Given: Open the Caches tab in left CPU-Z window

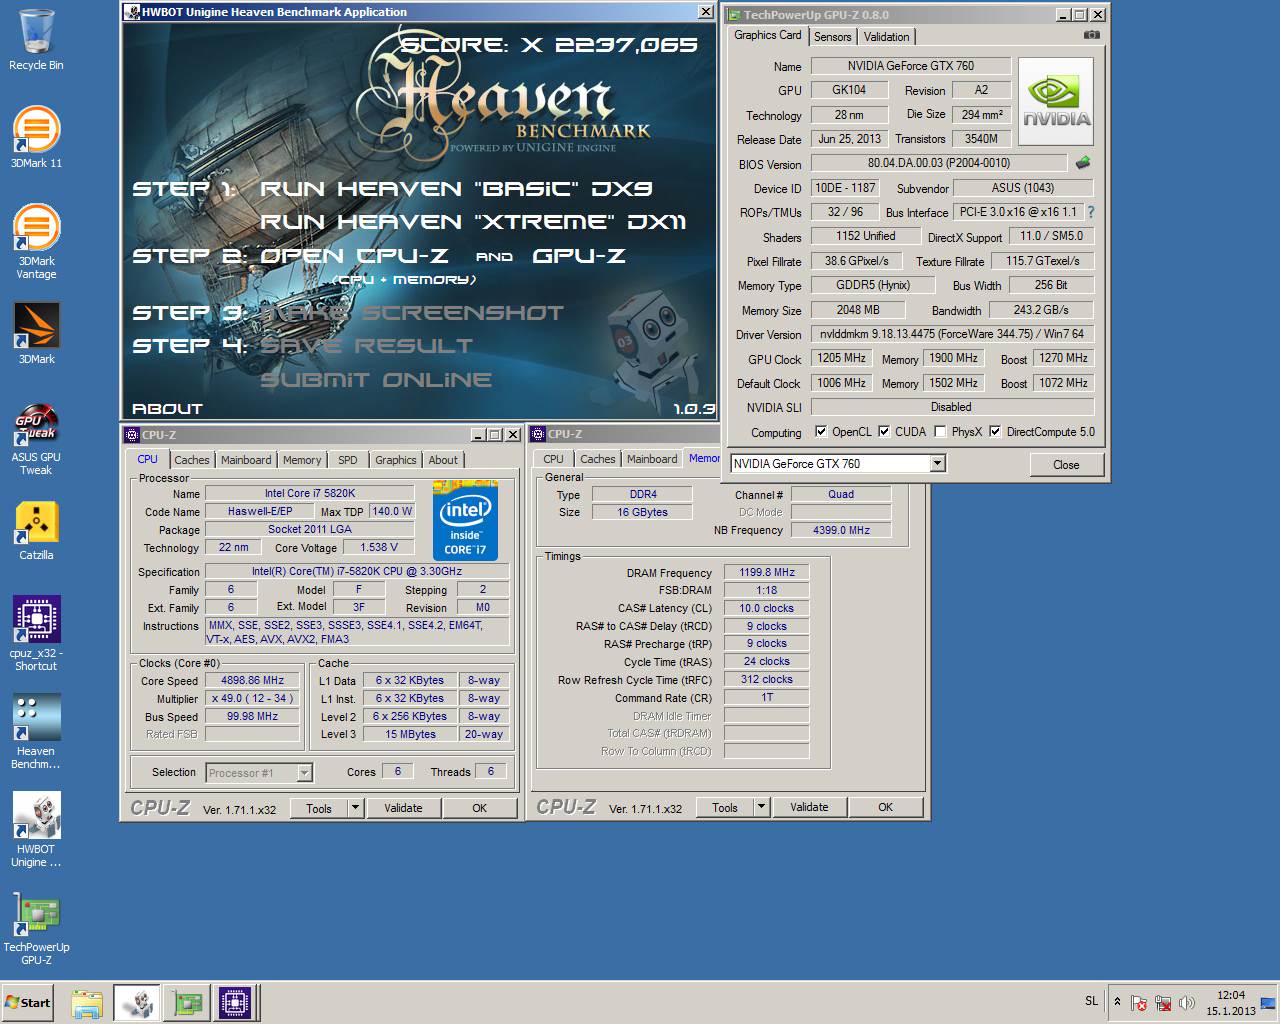Looking at the screenshot, I should click(191, 460).
